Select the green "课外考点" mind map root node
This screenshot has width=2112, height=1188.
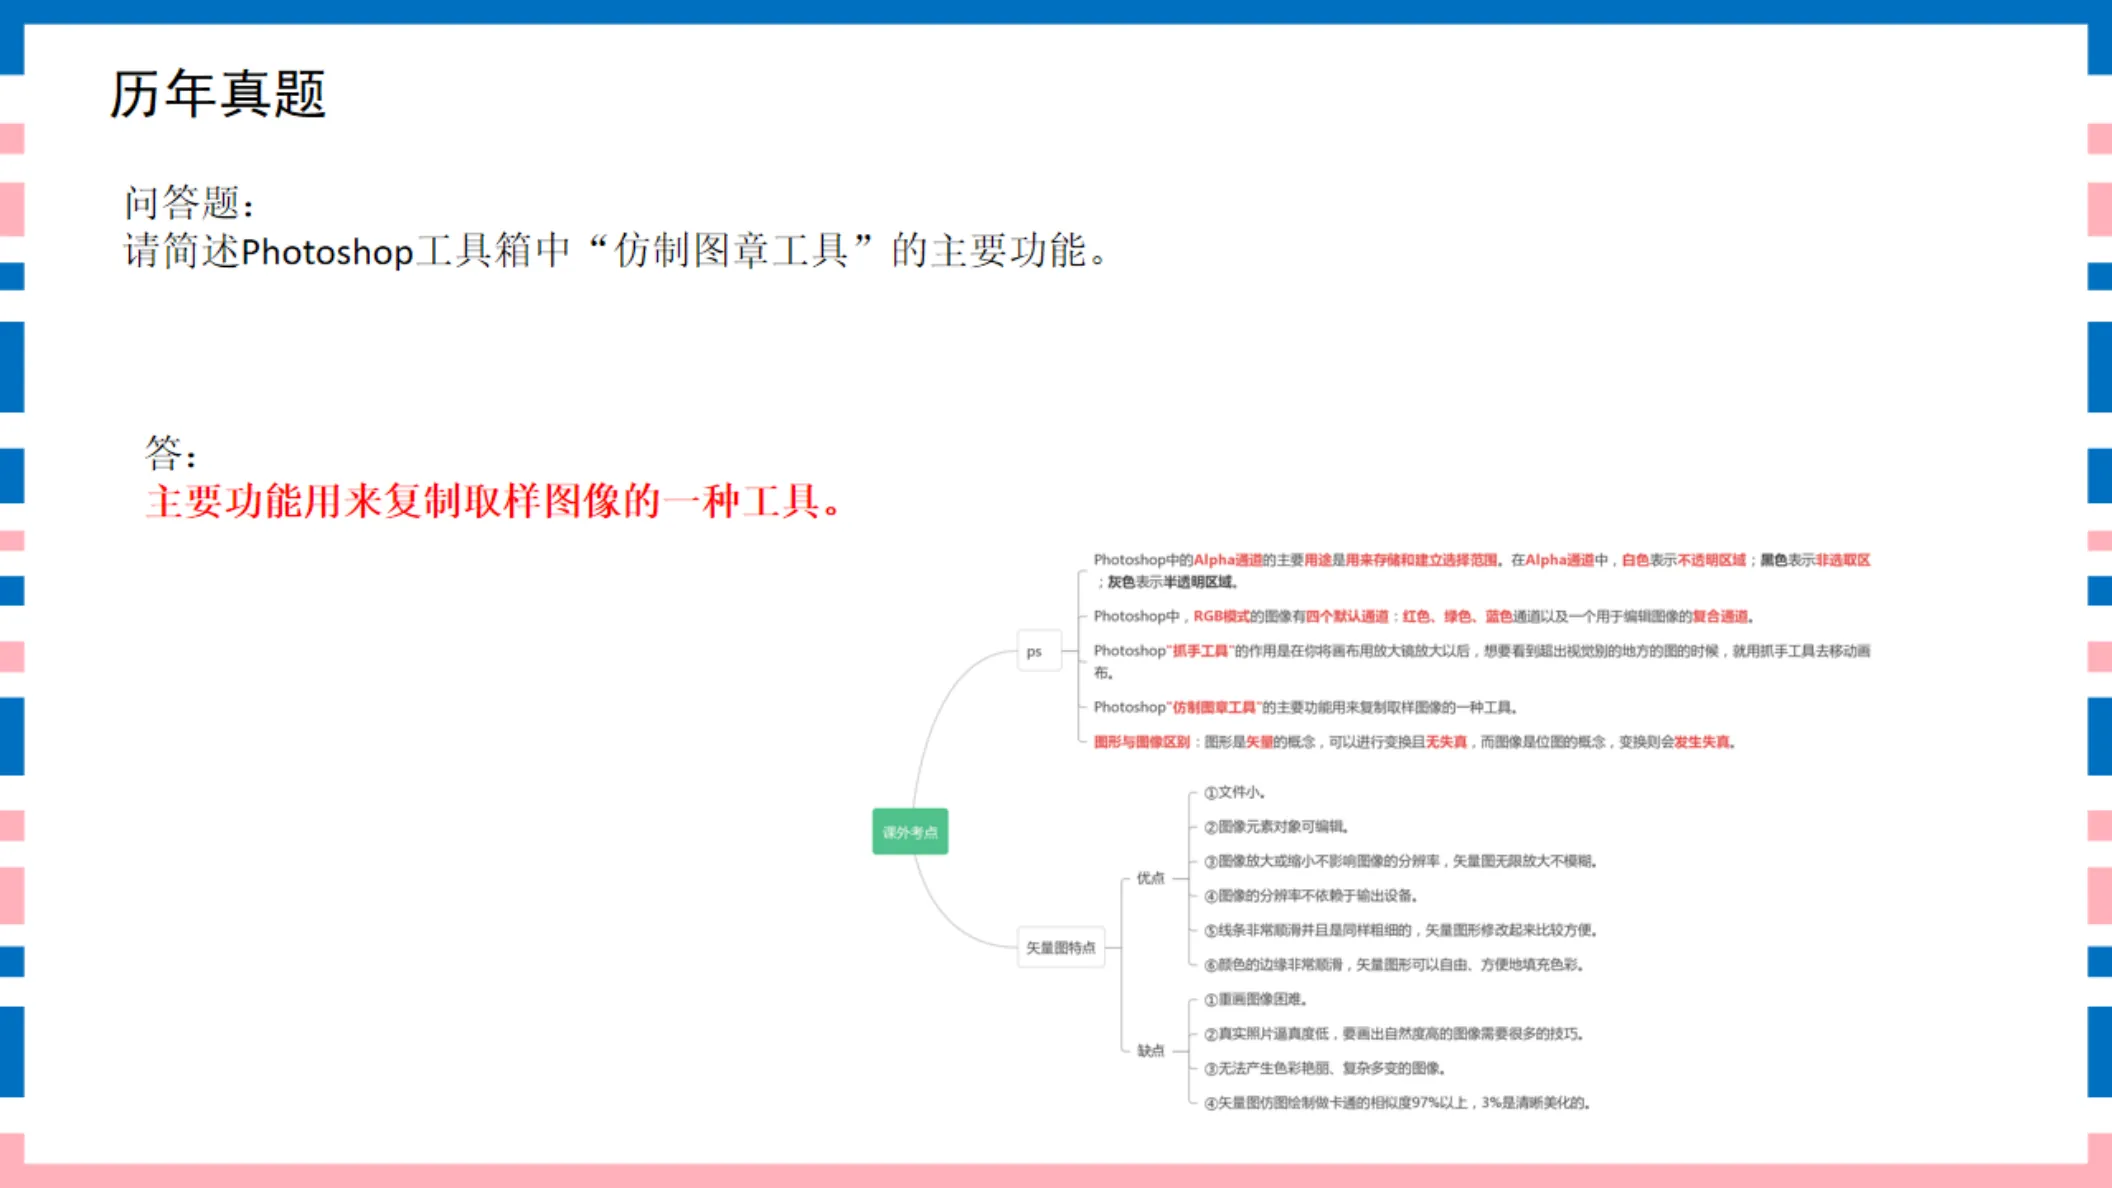[910, 832]
